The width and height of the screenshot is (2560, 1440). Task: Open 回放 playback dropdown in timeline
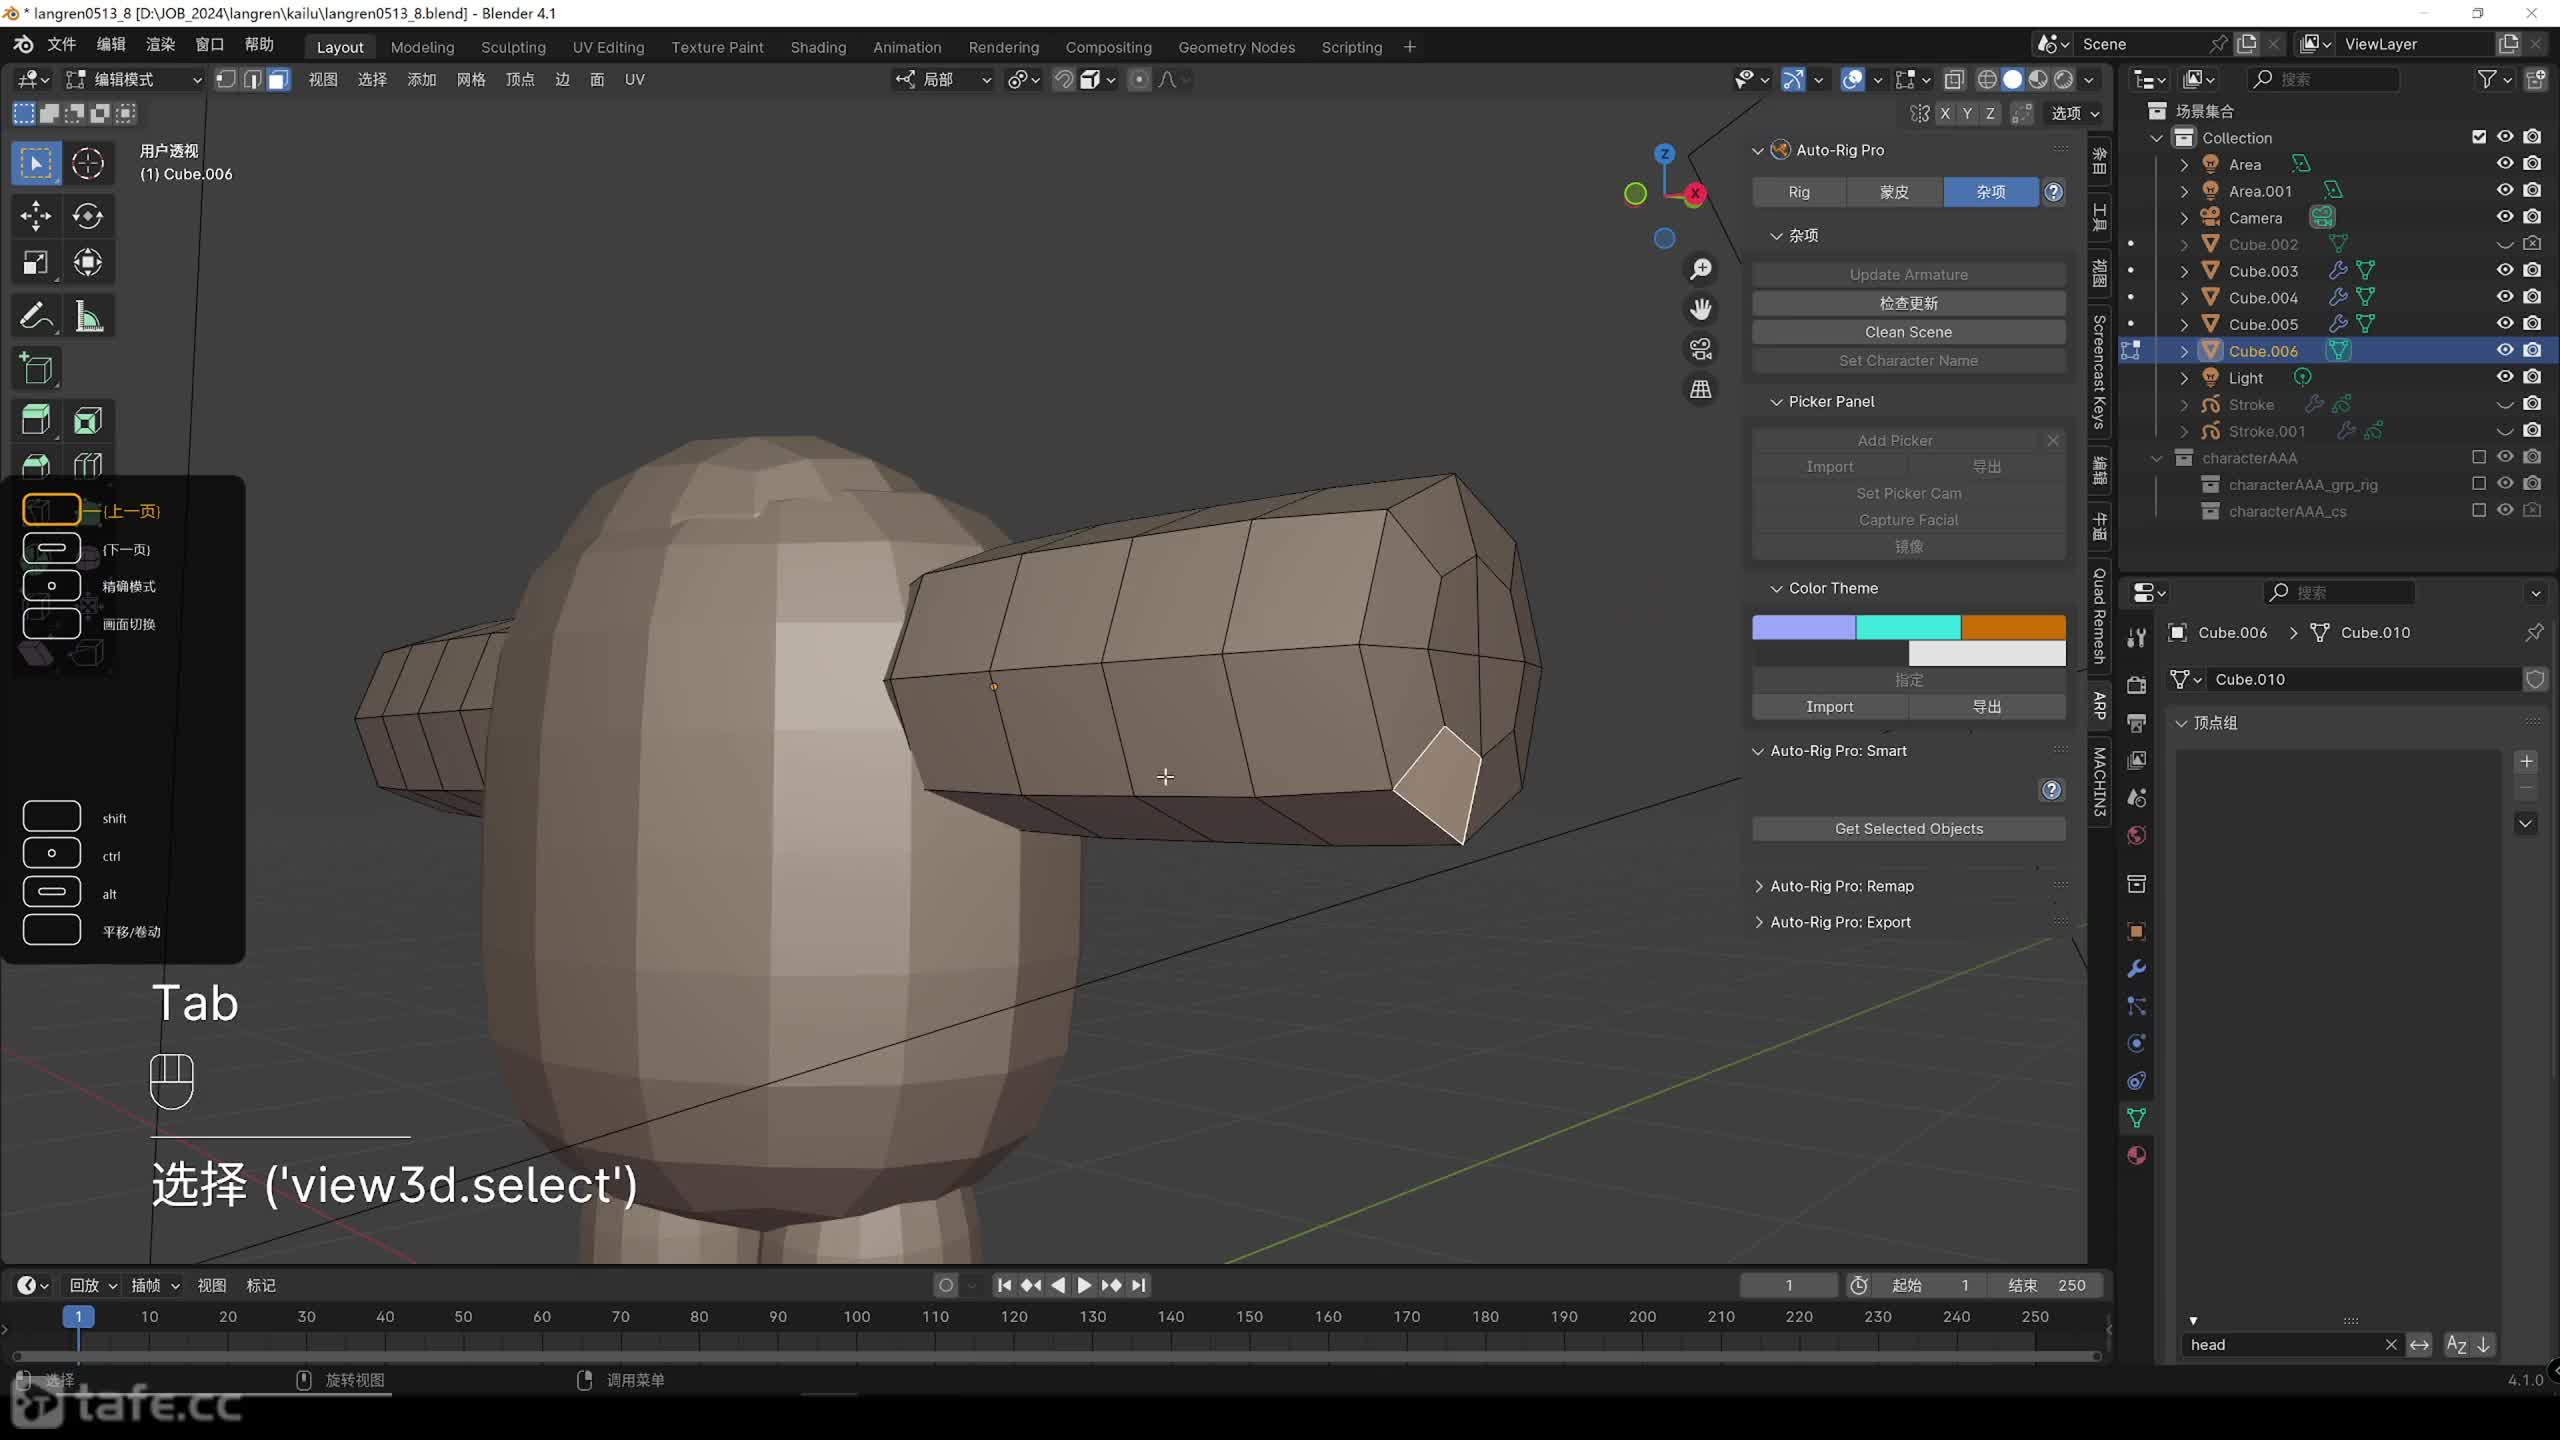click(93, 1285)
